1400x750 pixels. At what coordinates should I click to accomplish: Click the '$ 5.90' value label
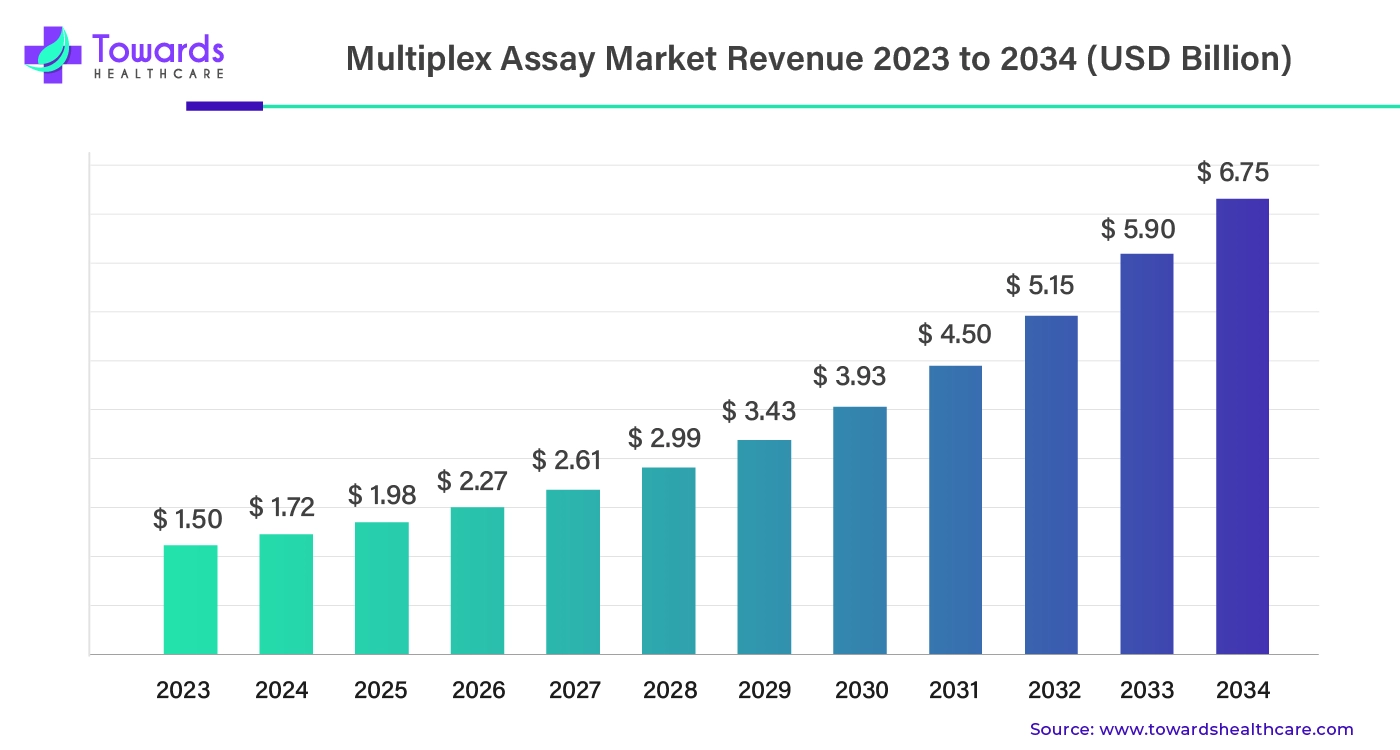[1138, 229]
